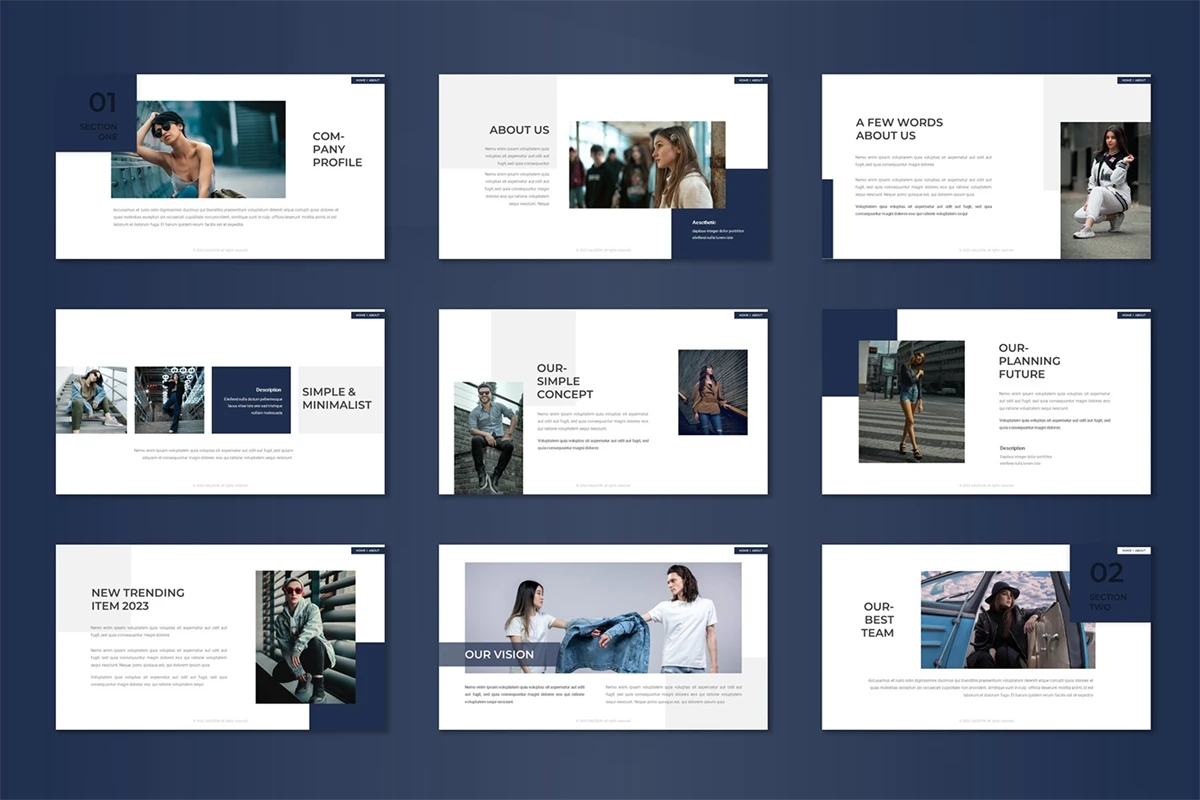Viewport: 1200px width, 800px height.
Task: Select "A FEW WORDS ABOUT US" heading
Action: click(x=899, y=129)
